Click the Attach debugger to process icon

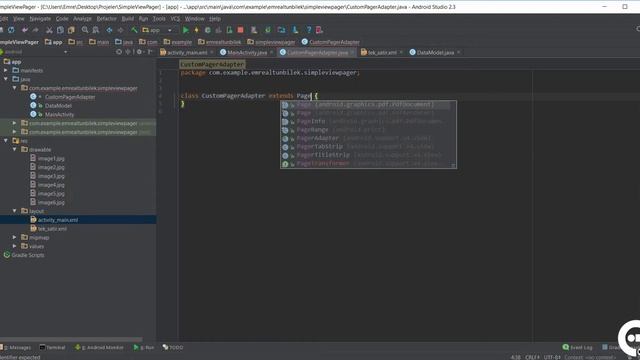229,30
